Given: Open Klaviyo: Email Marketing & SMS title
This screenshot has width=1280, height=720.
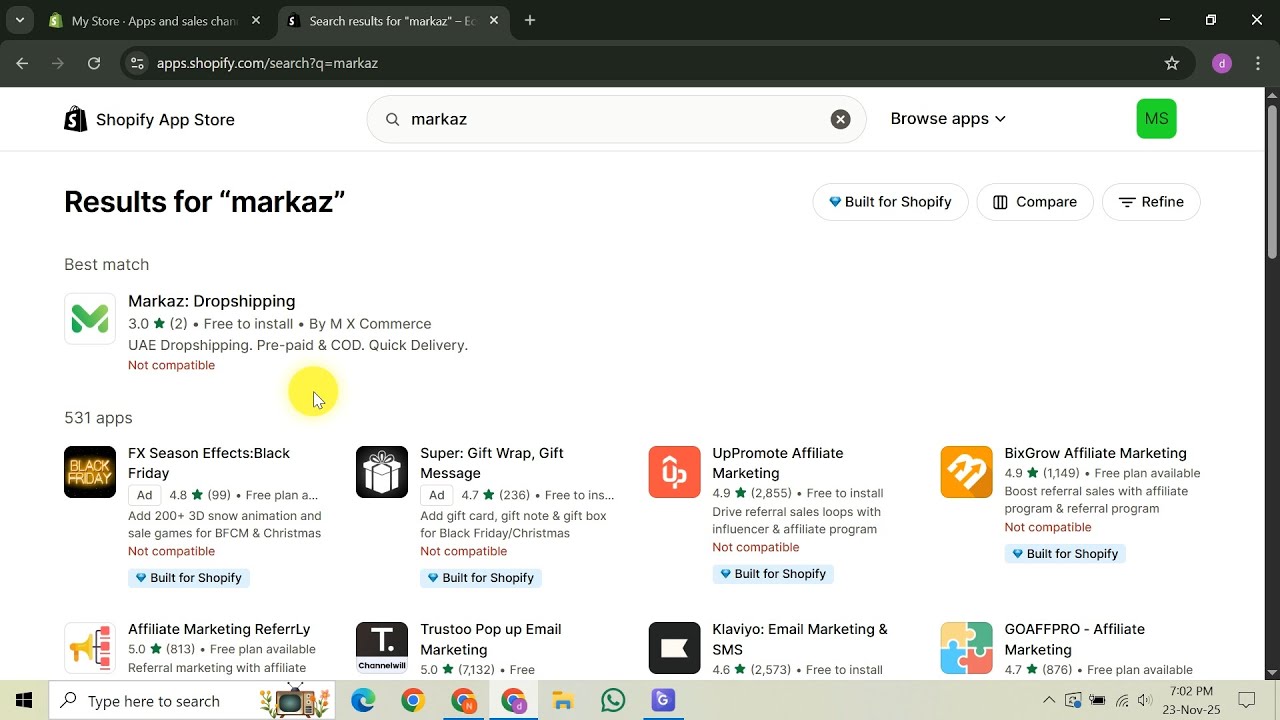Looking at the screenshot, I should pos(800,639).
